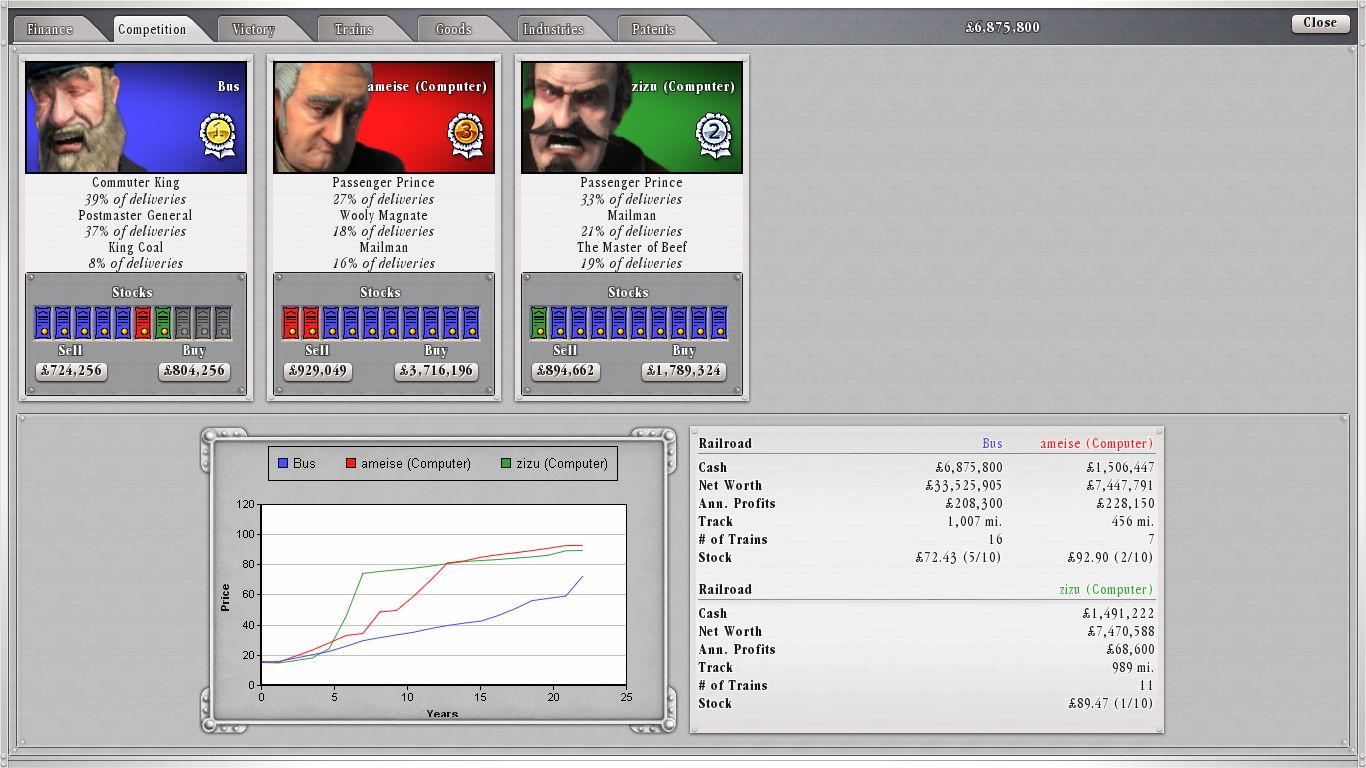Image resolution: width=1366 pixels, height=768 pixels.
Task: Select first grey unsold share in Bus stocks
Action: pyautogui.click(x=183, y=322)
